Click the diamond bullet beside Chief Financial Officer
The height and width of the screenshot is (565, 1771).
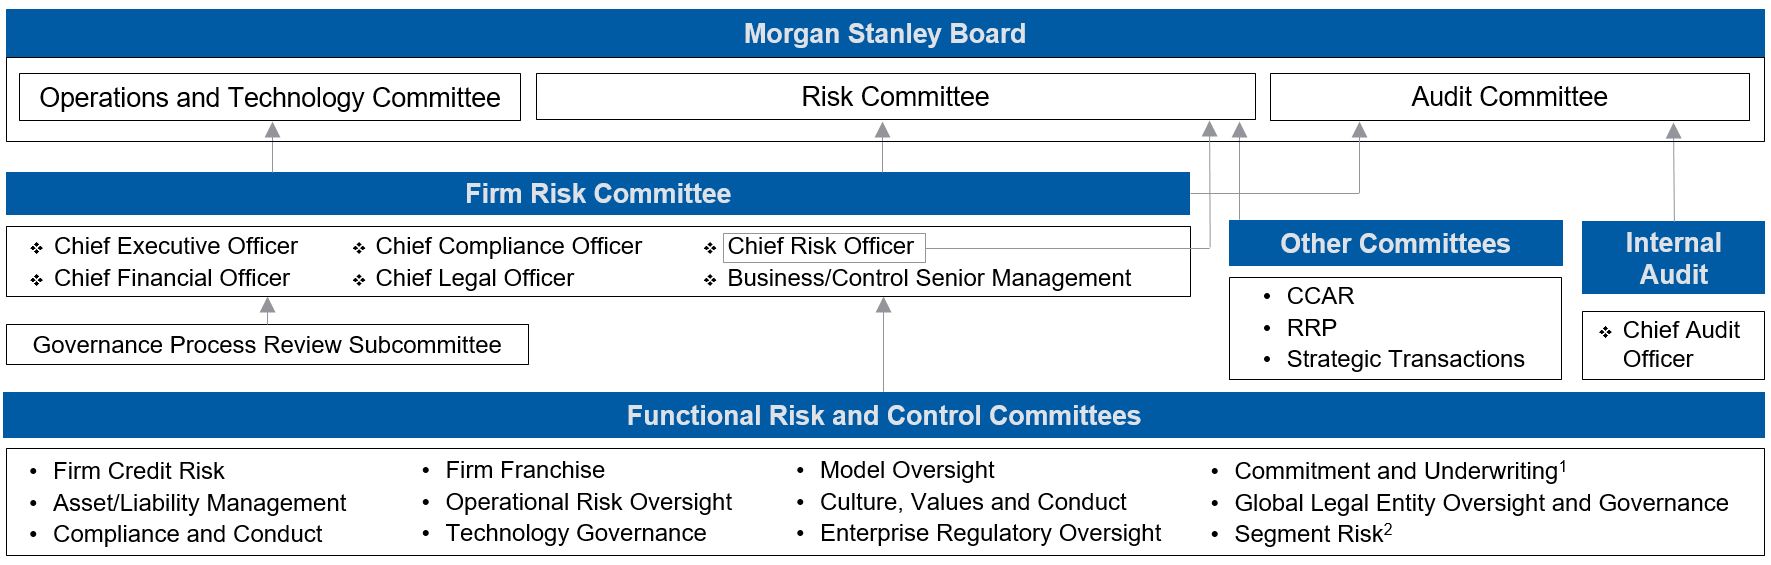pos(37,280)
